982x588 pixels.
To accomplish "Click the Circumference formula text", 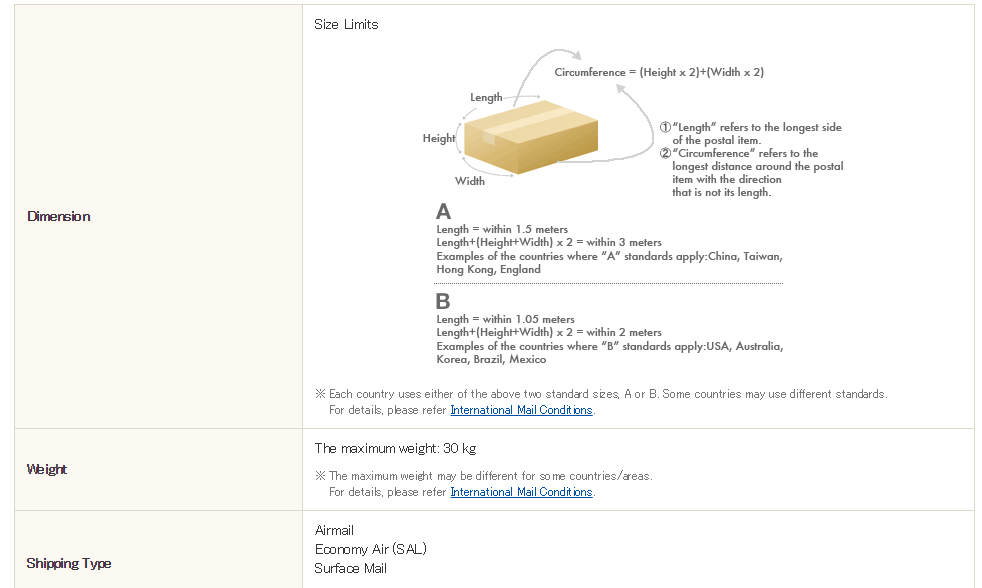I will coord(659,72).
